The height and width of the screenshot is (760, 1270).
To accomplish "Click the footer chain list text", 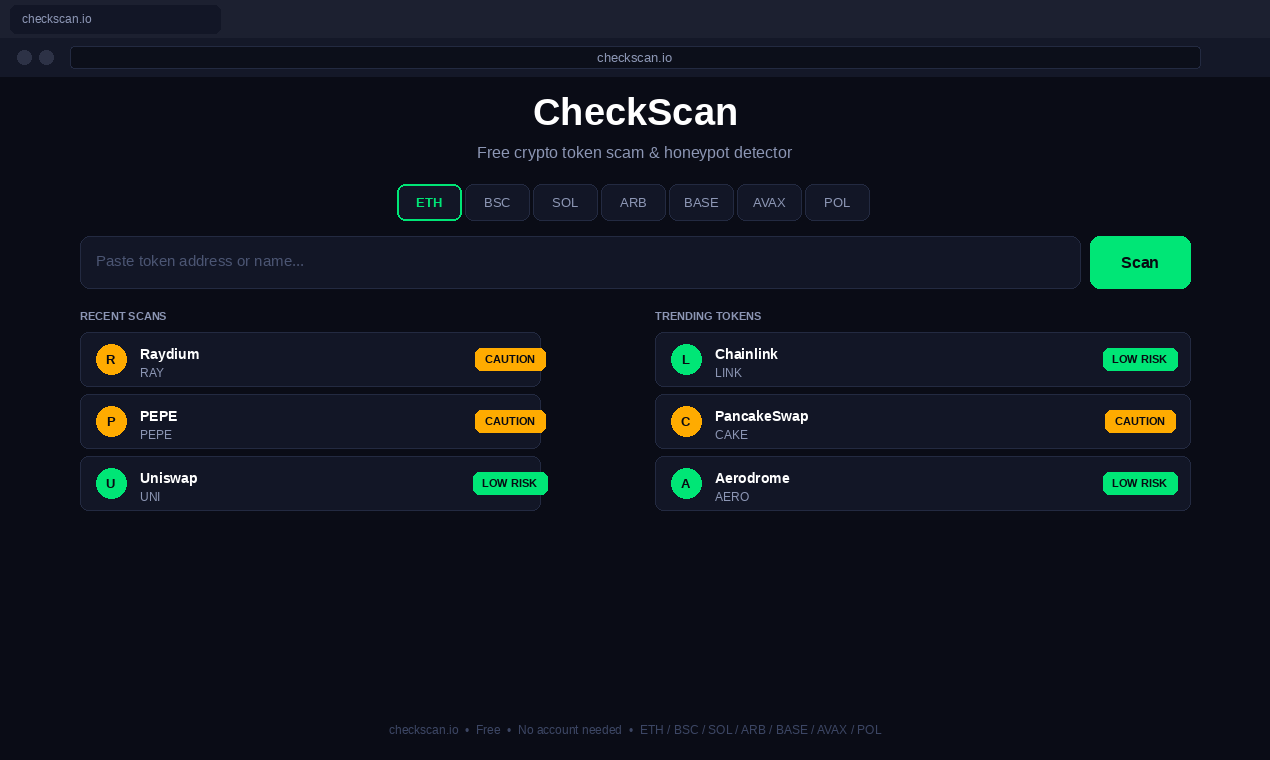I will click(x=761, y=730).
